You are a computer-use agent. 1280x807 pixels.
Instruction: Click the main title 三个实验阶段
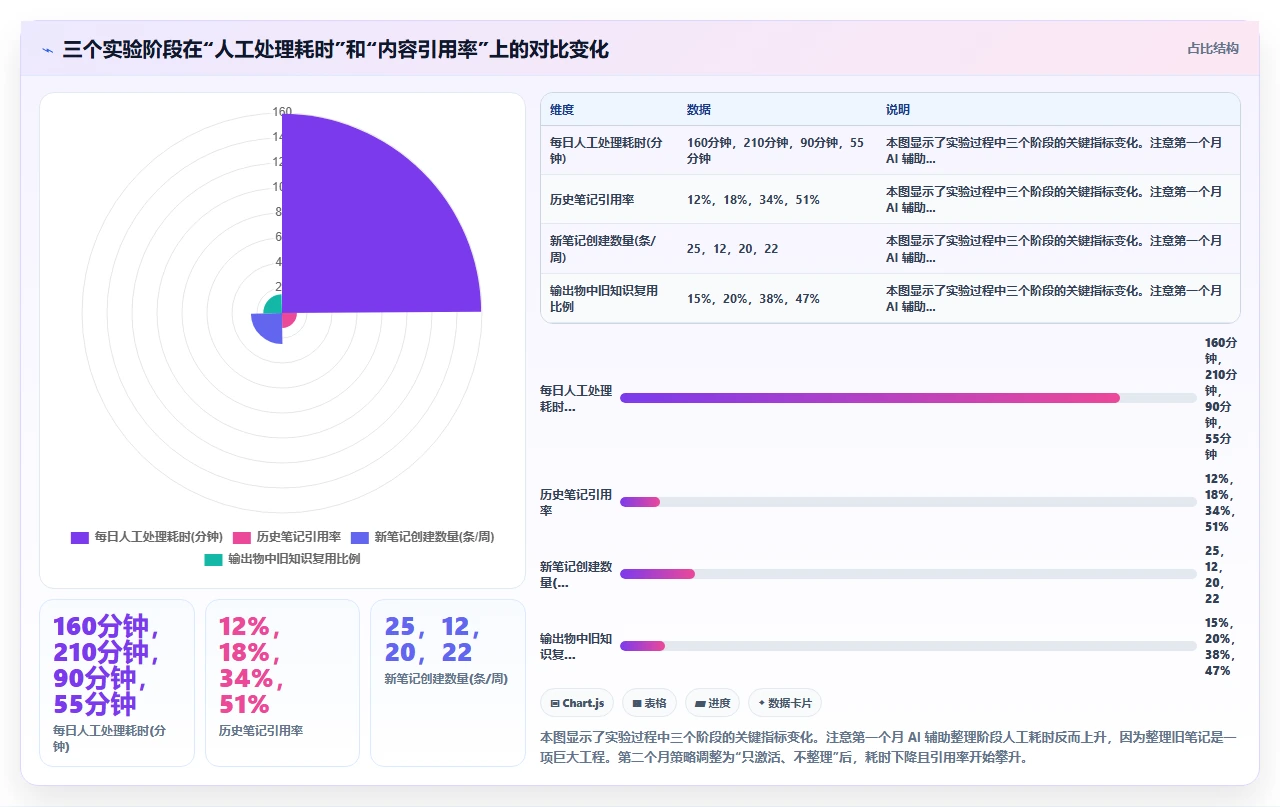[335, 49]
